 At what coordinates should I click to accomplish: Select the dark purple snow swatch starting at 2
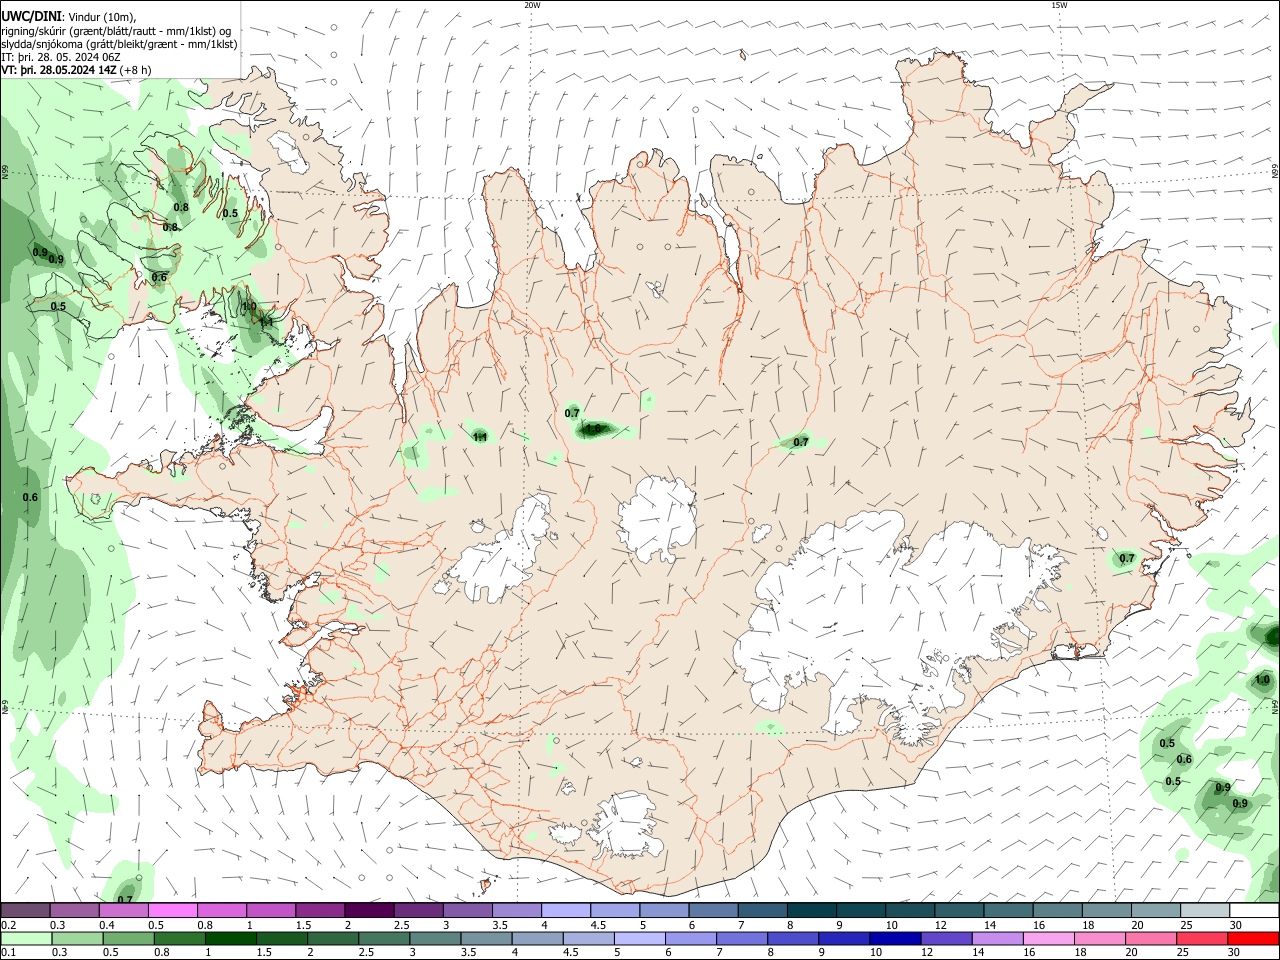click(369, 911)
